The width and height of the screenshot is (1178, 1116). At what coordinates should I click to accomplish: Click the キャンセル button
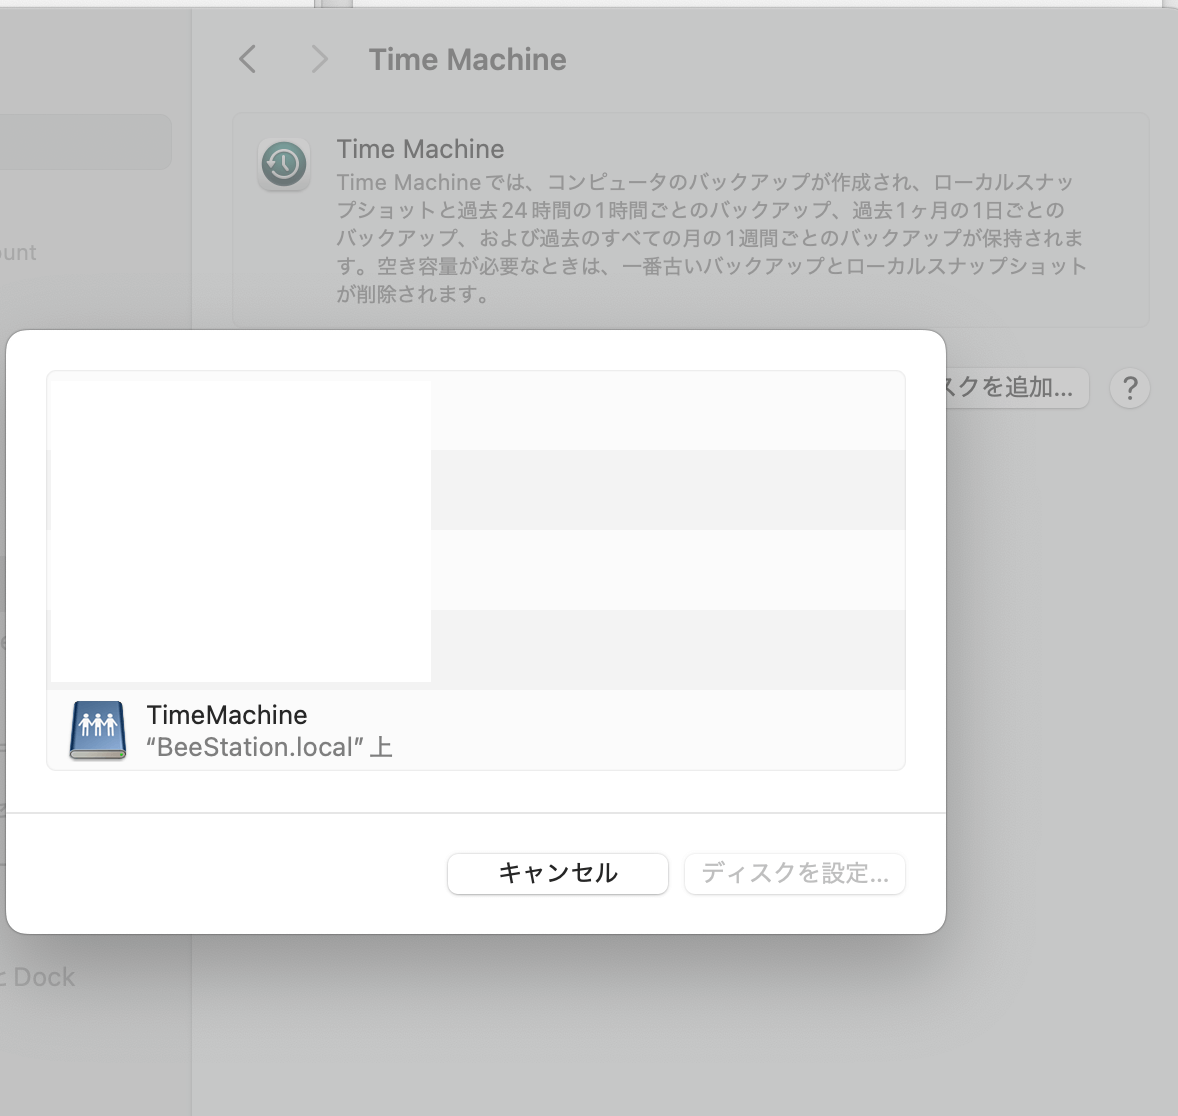[x=557, y=873]
